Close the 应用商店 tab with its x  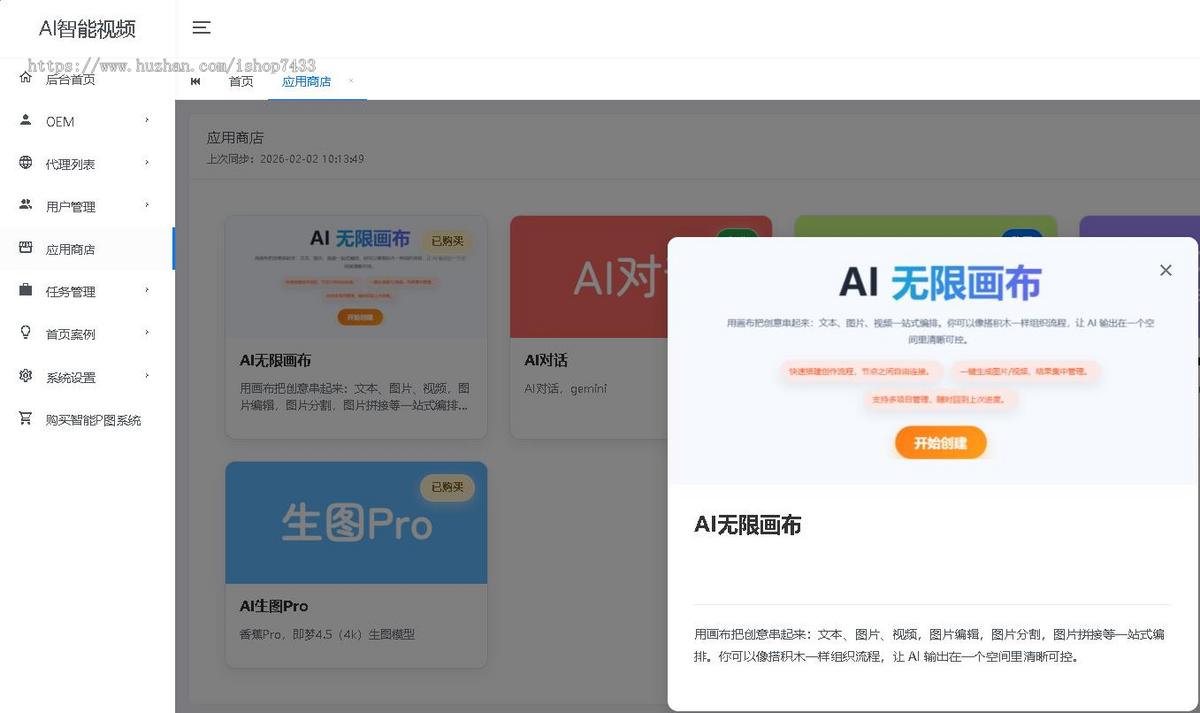[x=351, y=80]
